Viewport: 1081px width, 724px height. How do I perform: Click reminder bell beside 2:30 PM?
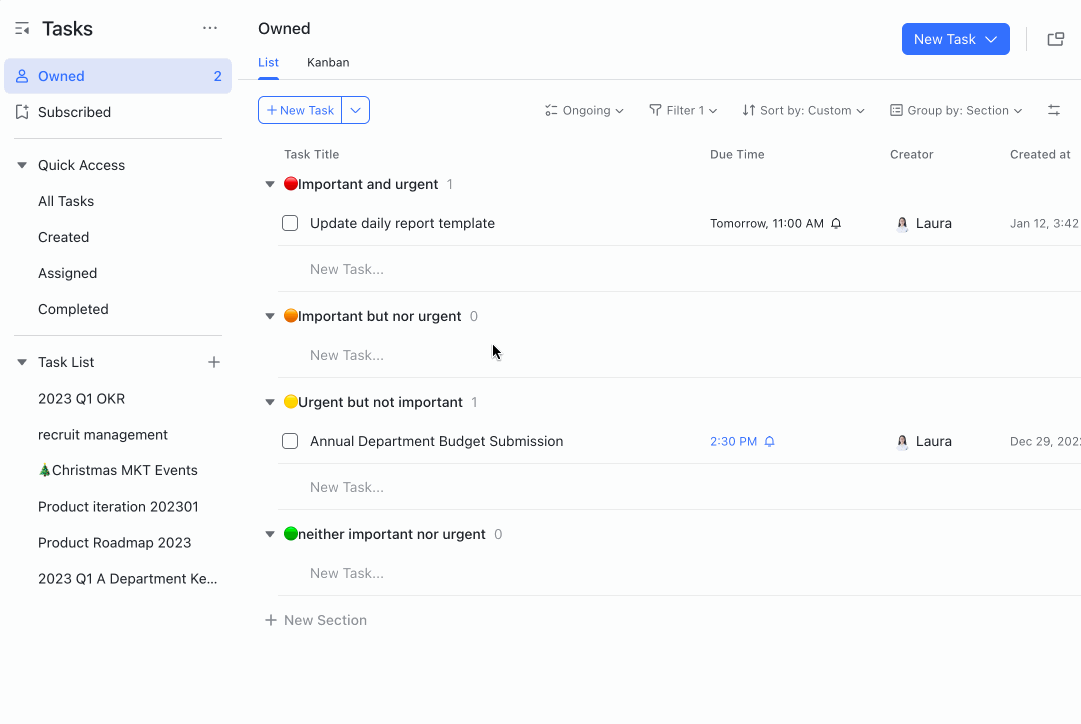pos(769,441)
